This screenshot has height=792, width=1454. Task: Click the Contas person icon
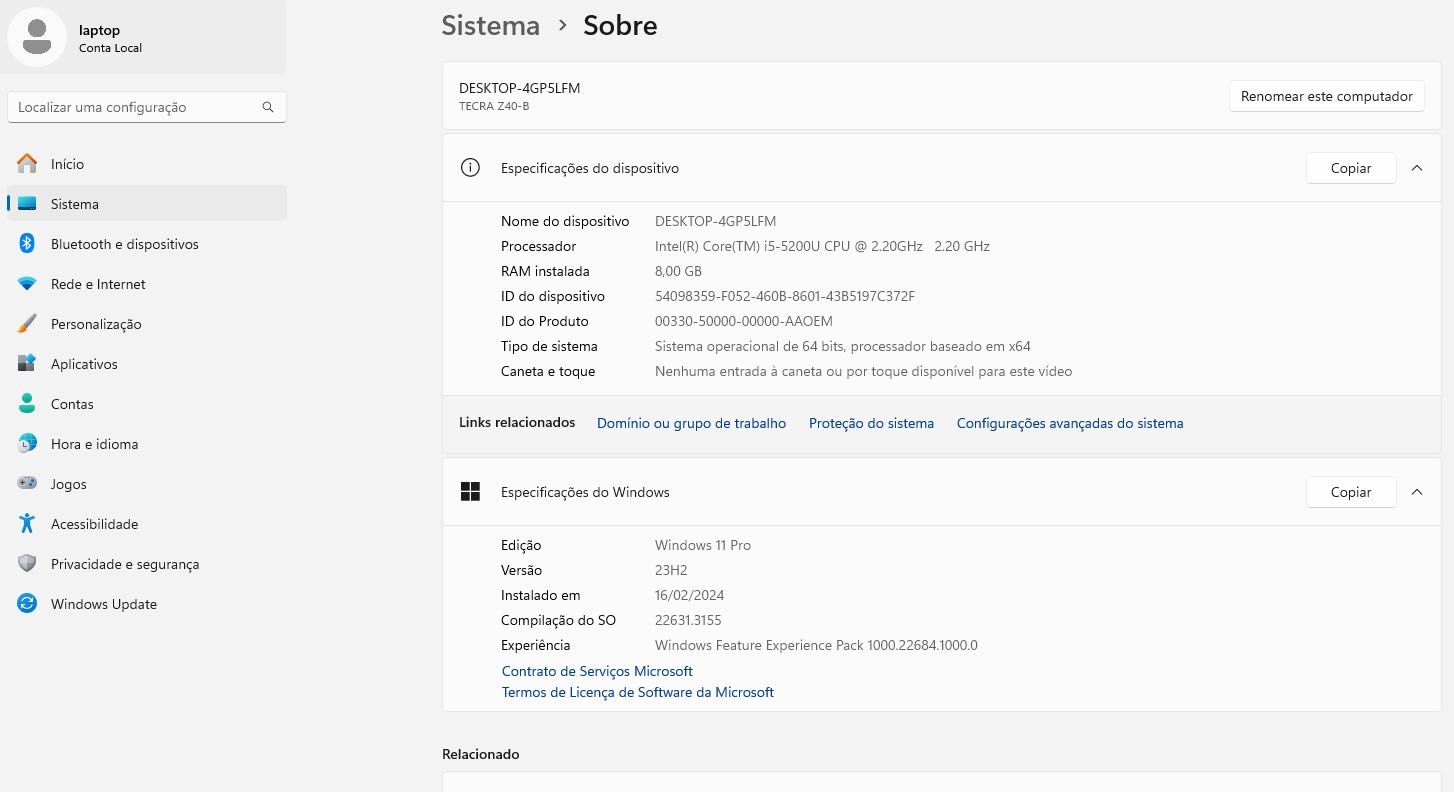click(27, 404)
